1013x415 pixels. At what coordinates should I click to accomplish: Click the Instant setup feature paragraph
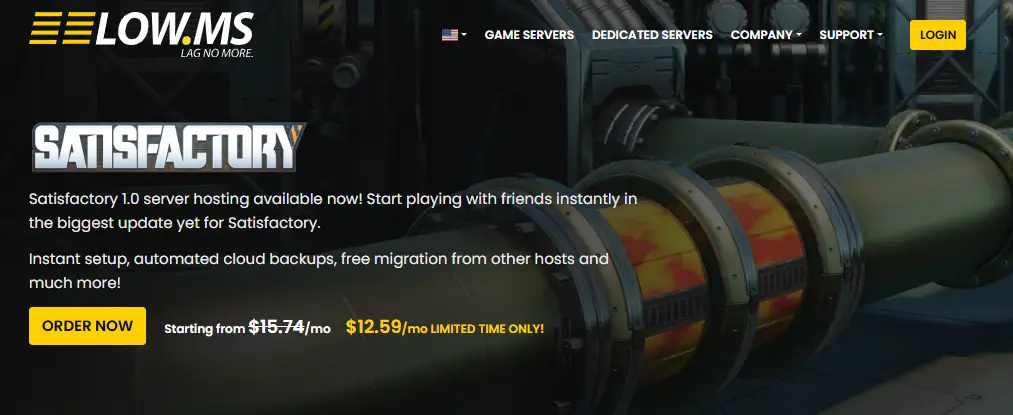click(x=319, y=271)
